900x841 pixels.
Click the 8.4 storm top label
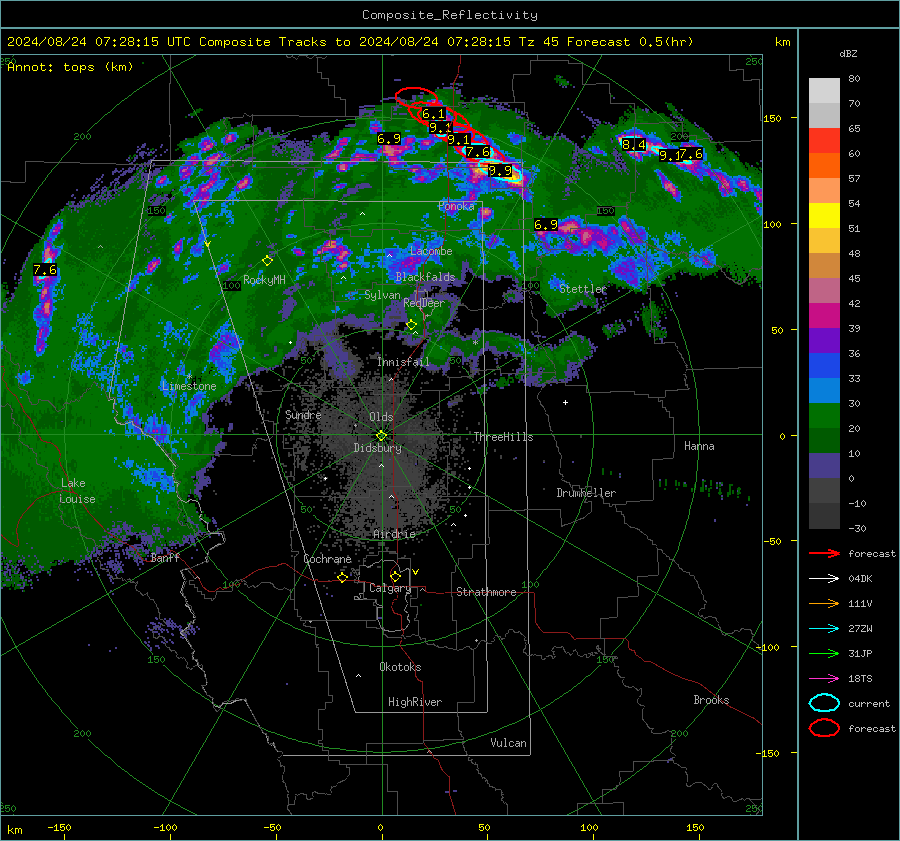click(x=634, y=145)
